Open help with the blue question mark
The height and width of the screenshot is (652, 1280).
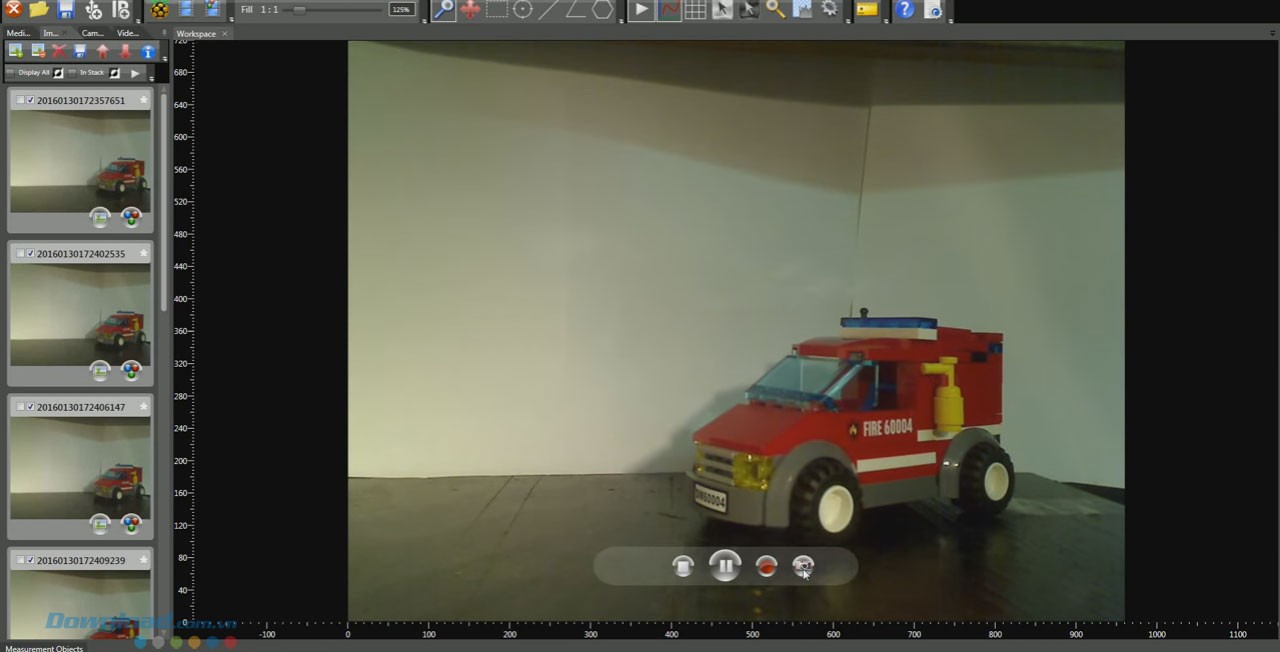click(x=905, y=10)
